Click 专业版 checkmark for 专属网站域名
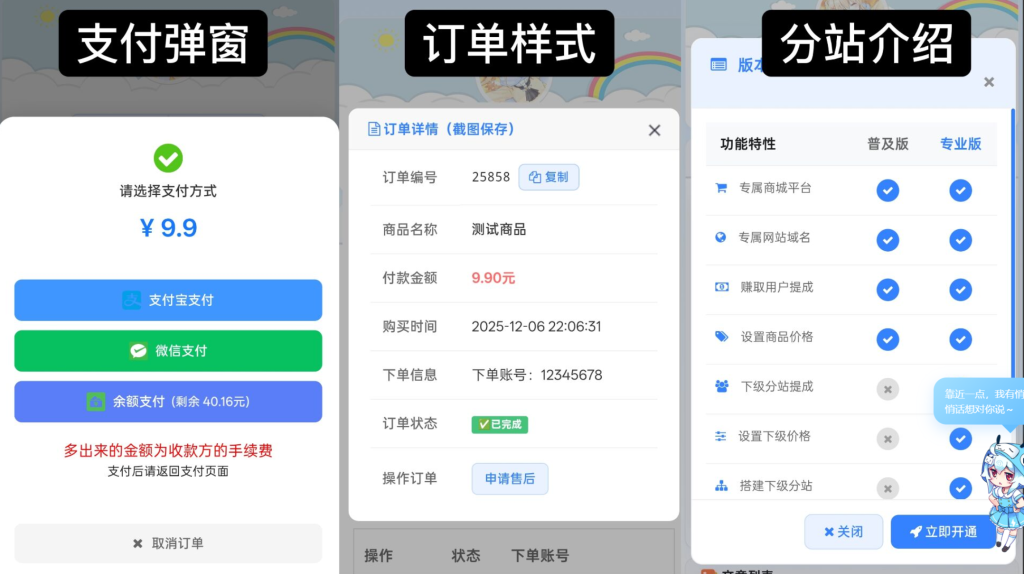1024x574 pixels. point(960,240)
